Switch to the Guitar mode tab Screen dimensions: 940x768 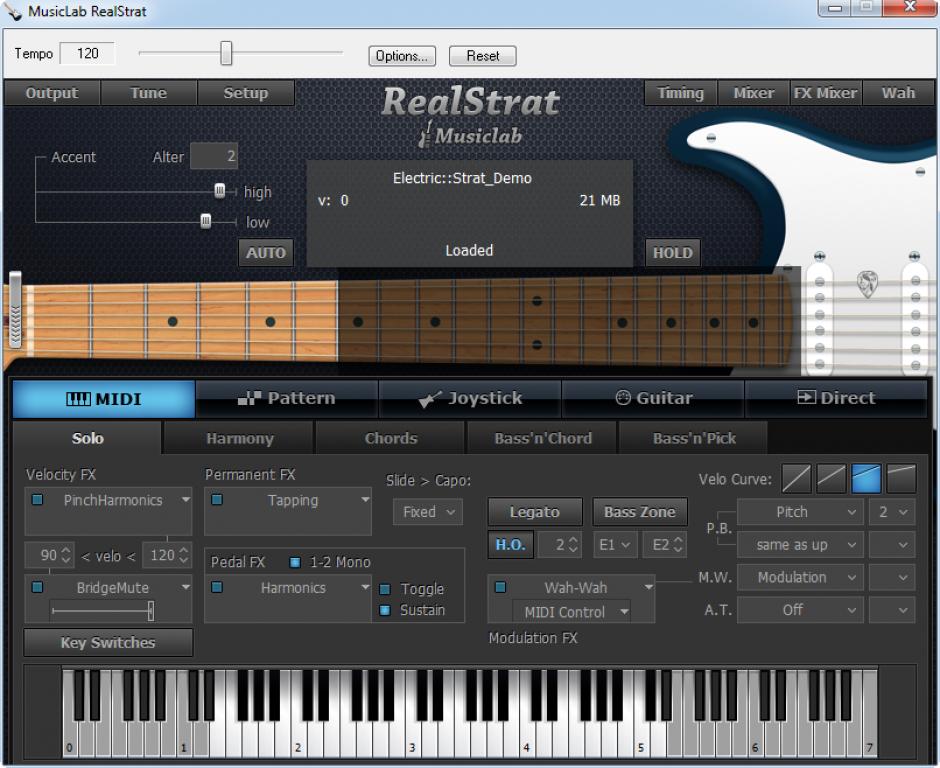point(653,399)
